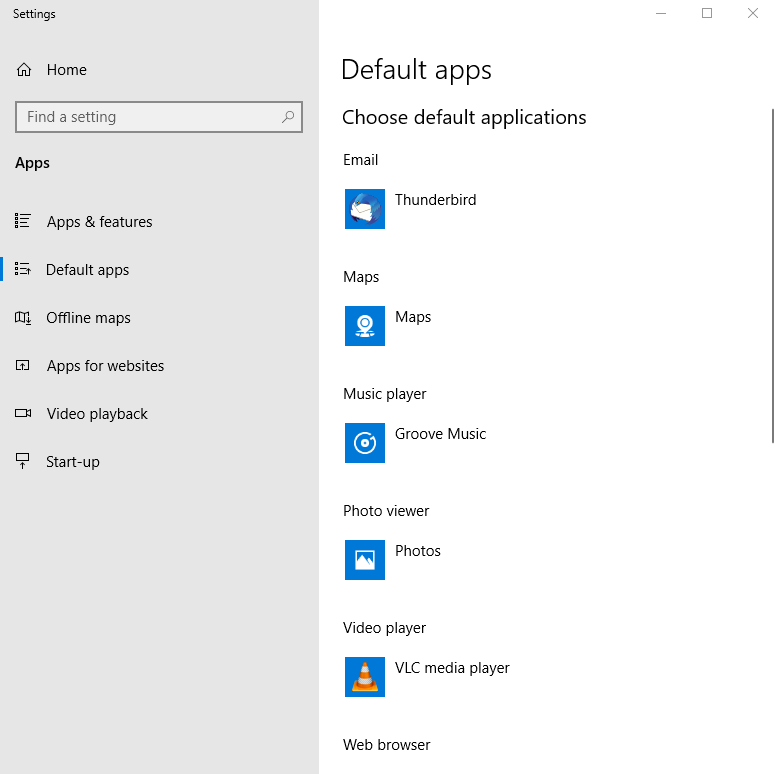Open Video playback settings

point(97,414)
